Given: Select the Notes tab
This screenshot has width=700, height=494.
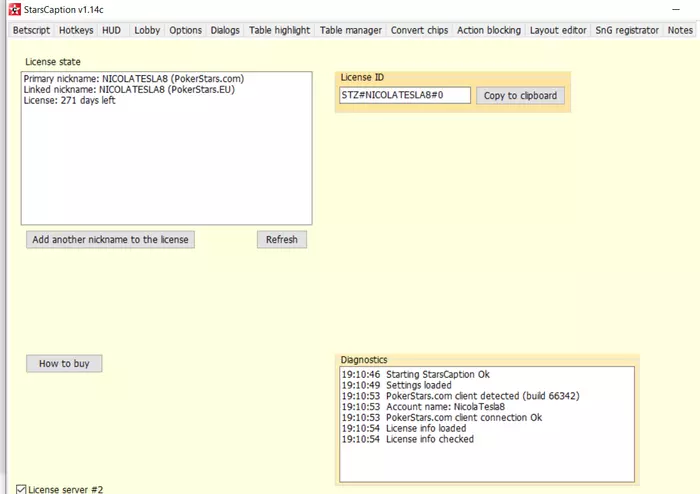Looking at the screenshot, I should [680, 30].
